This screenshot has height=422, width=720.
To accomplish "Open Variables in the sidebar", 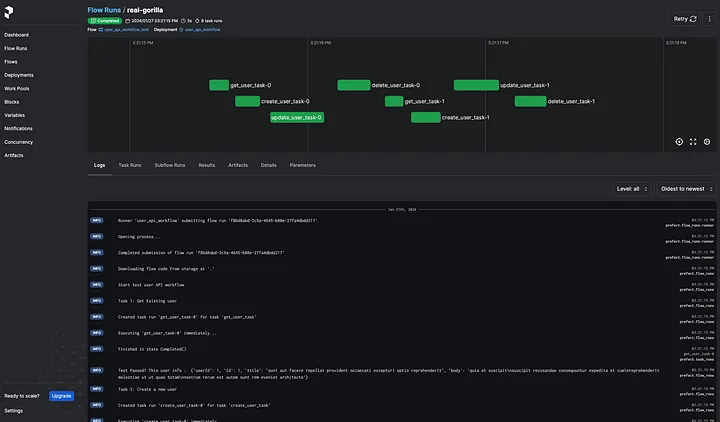I will [15, 115].
